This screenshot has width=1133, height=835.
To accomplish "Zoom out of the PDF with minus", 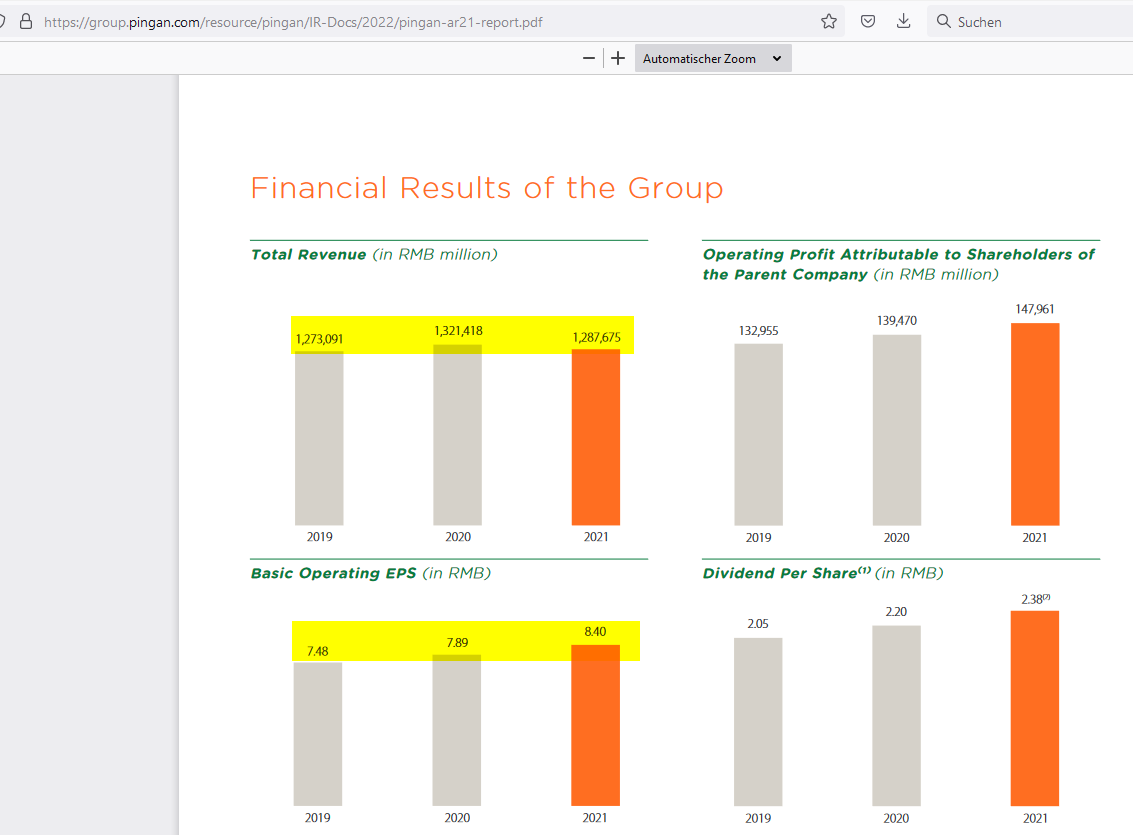I will click(x=589, y=58).
